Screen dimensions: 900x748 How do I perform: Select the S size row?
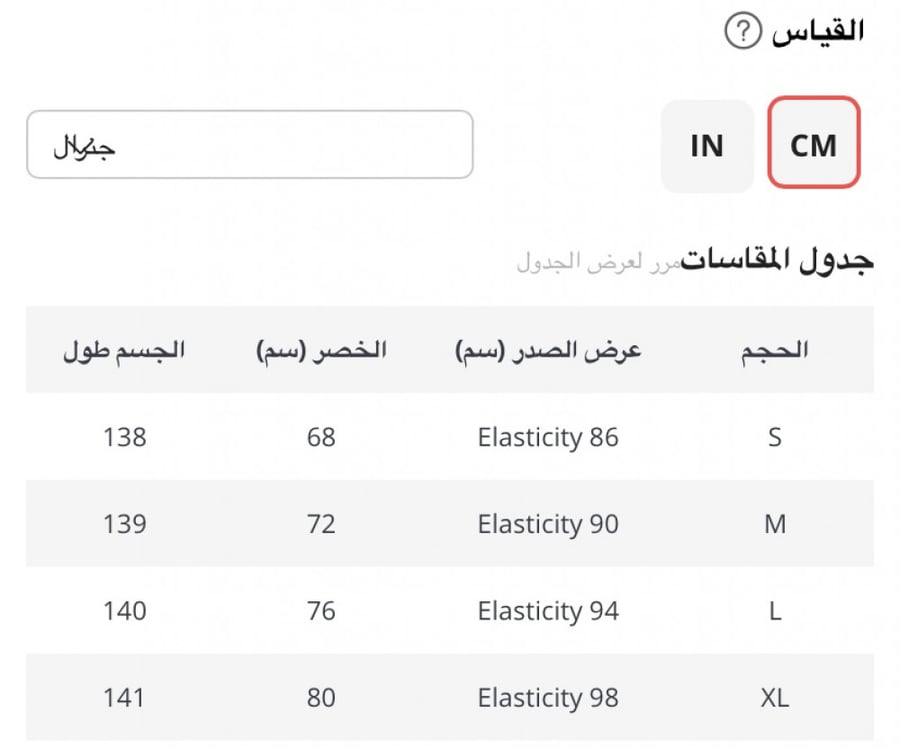tap(450, 437)
